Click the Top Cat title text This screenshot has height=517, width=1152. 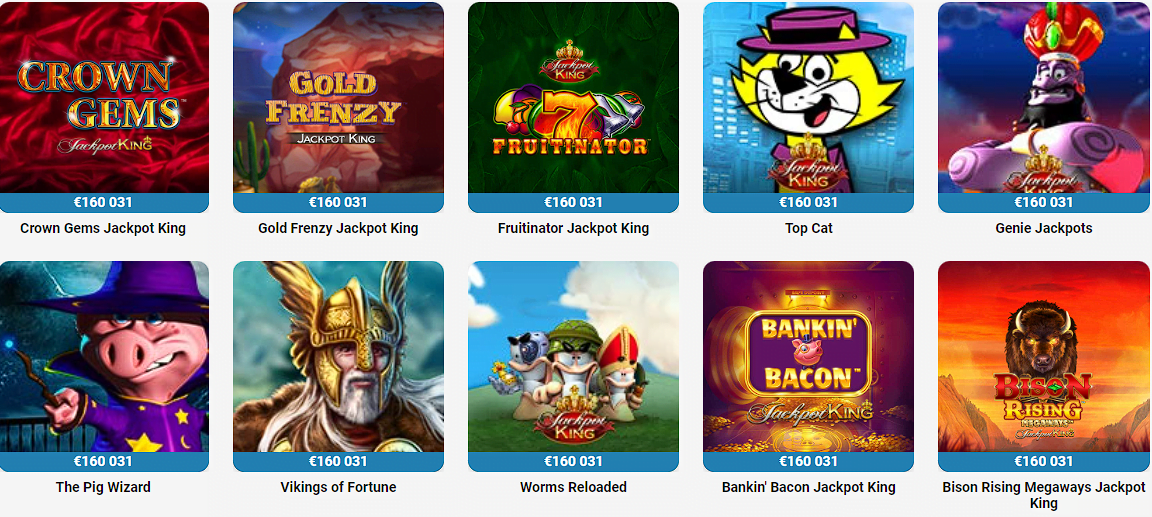808,228
